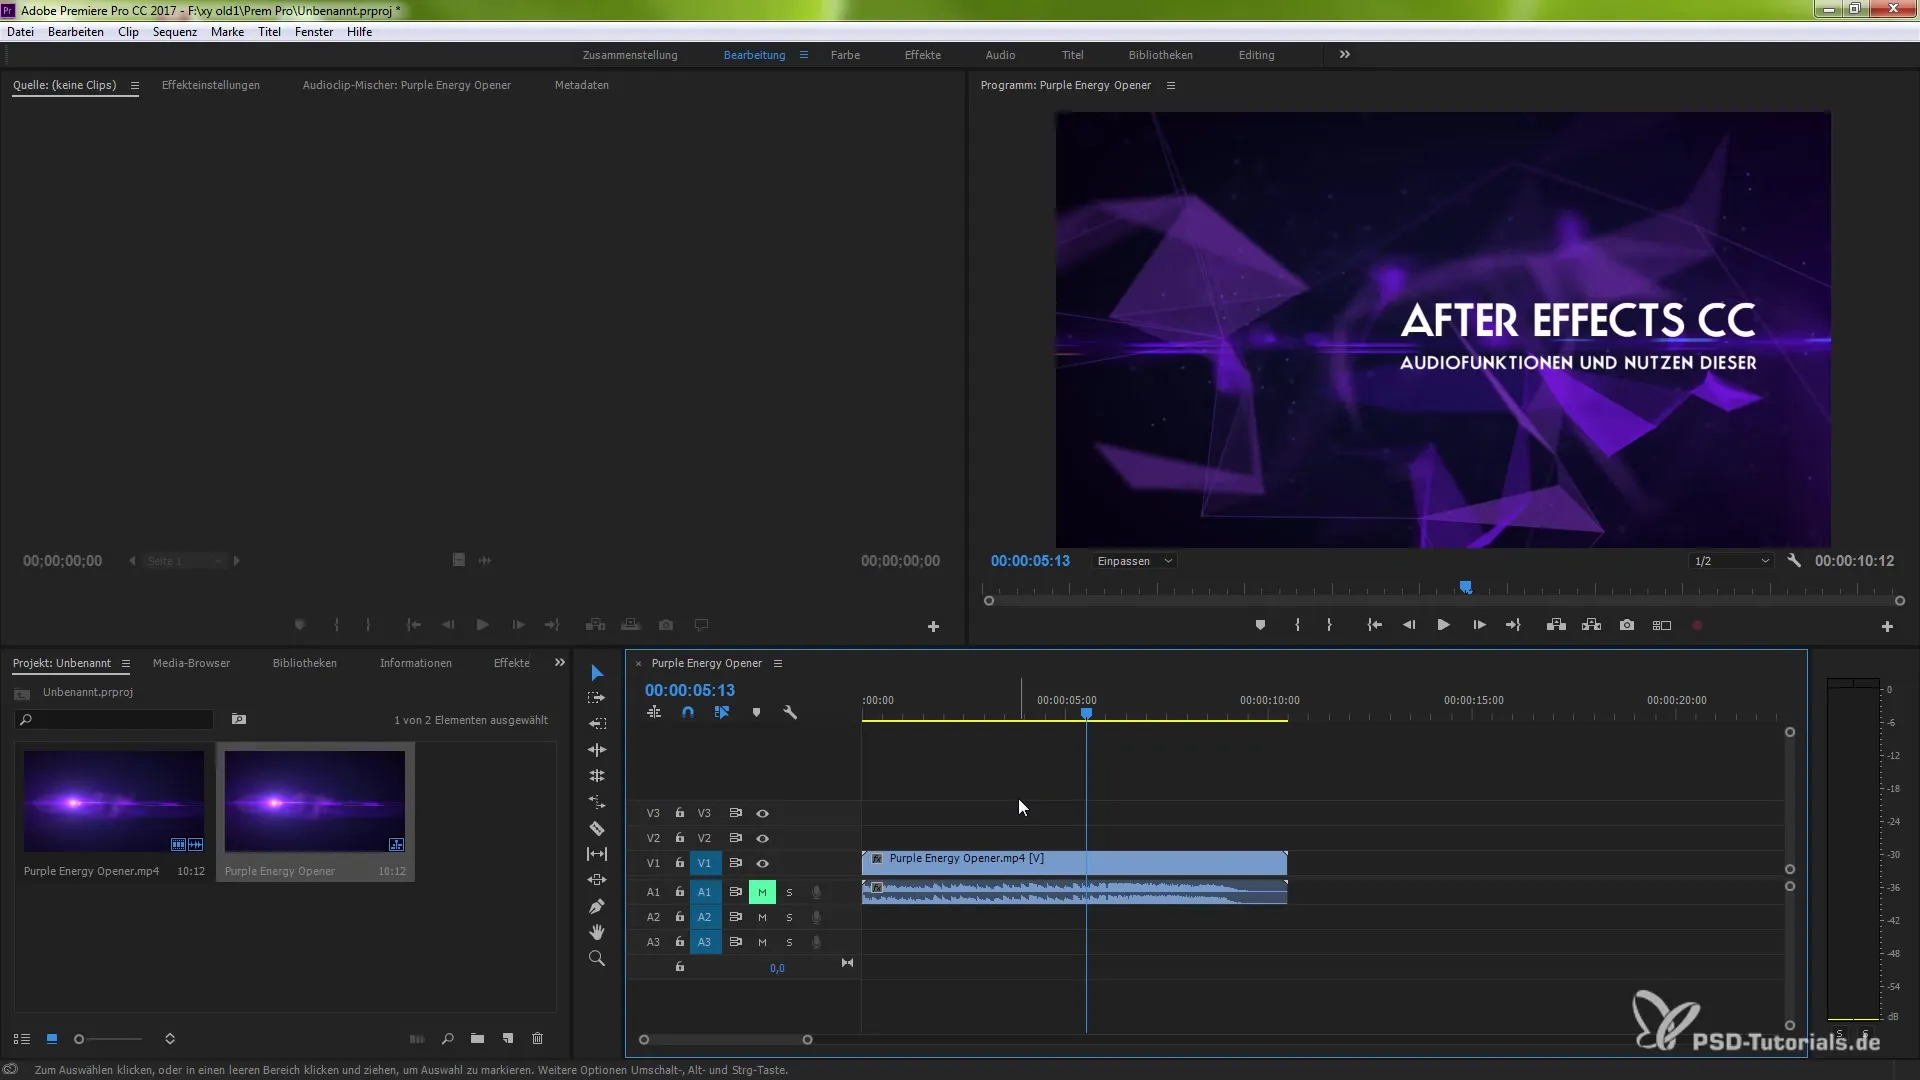Viewport: 1920px width, 1080px height.
Task: Select the Slip tool
Action: (x=597, y=854)
